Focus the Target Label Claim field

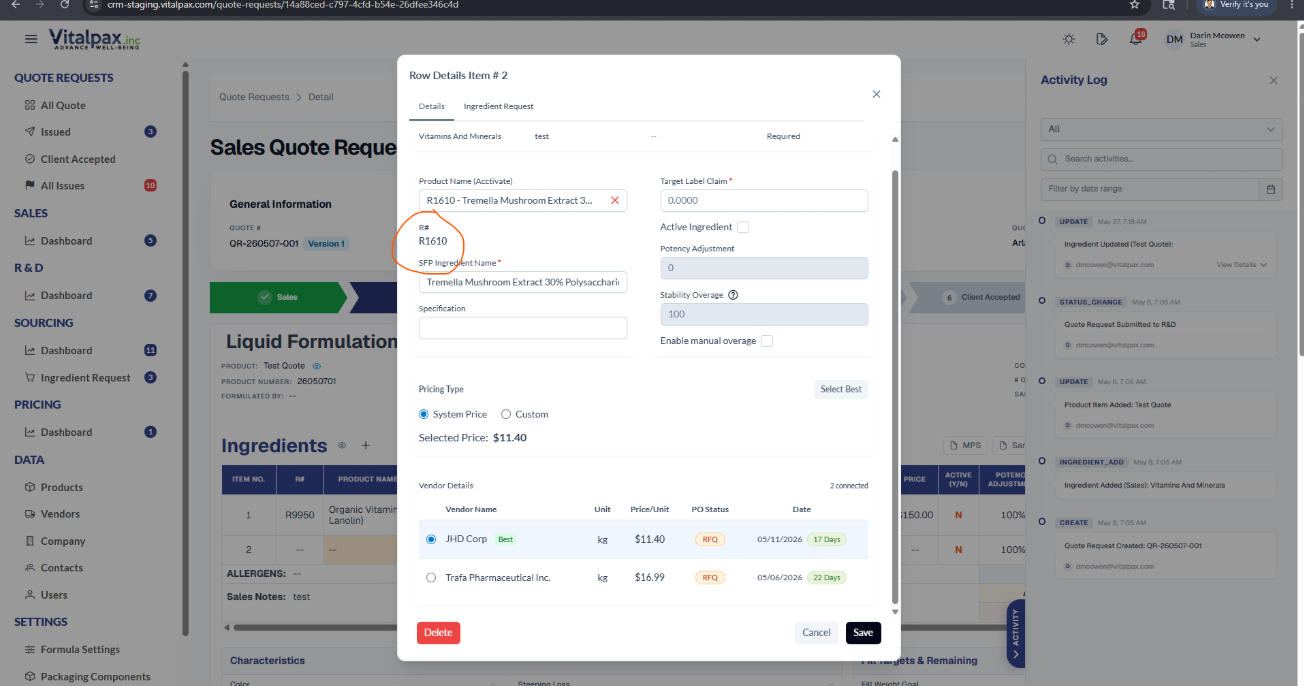tap(764, 200)
